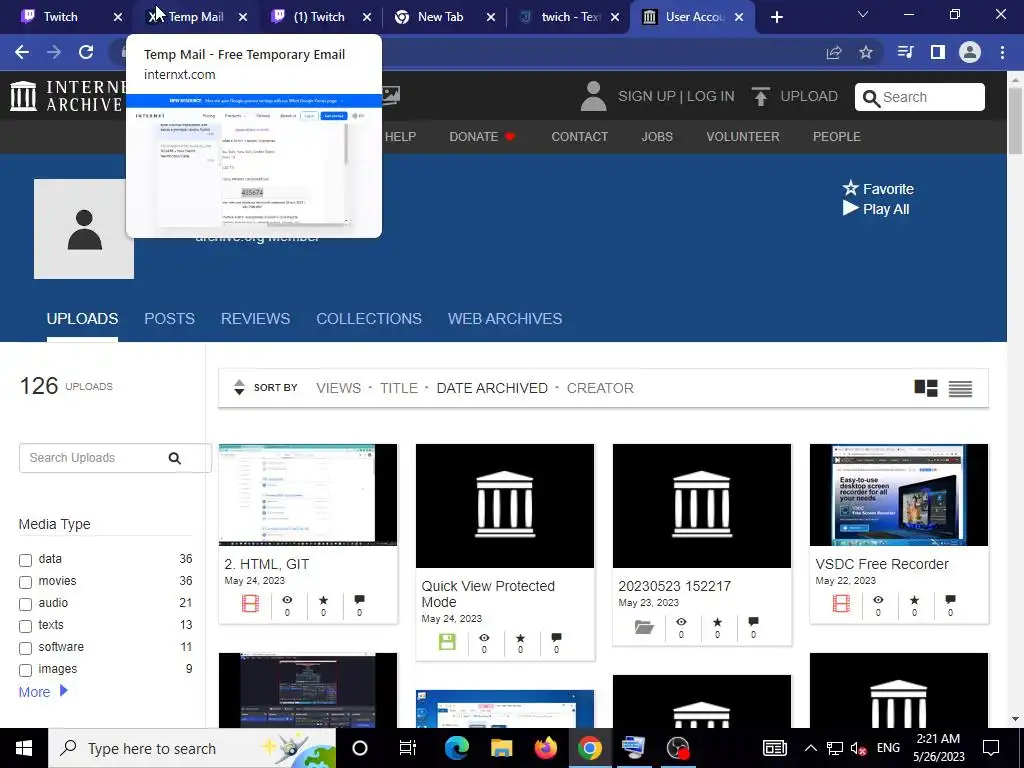Open the Chrome profile avatar icon
The width and height of the screenshot is (1024, 768).
pos(970,52)
